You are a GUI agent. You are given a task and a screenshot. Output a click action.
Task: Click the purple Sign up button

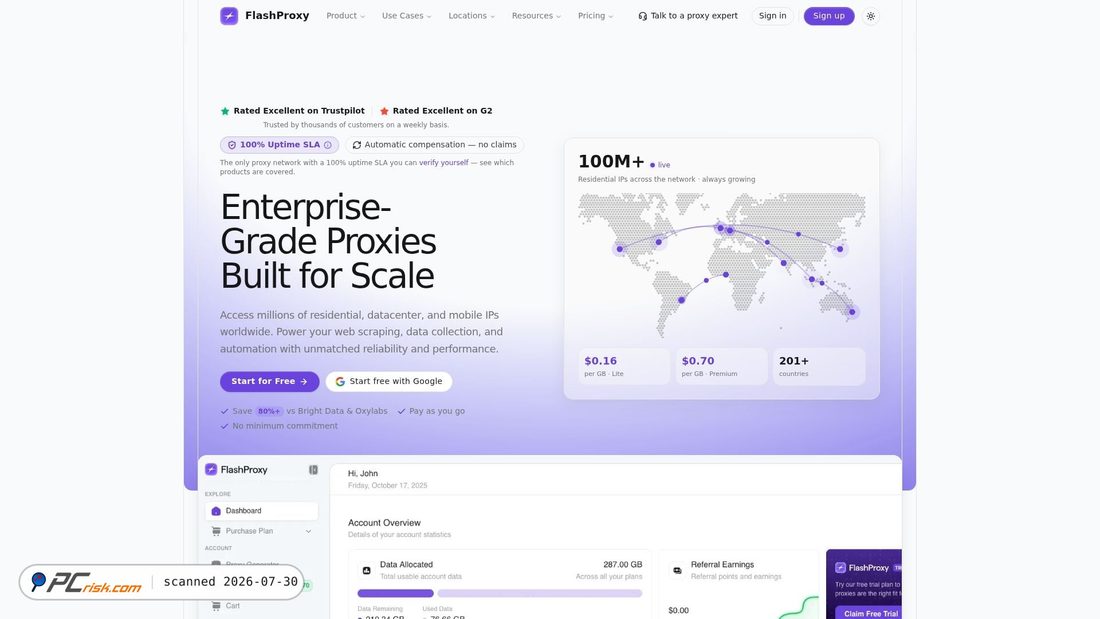click(x=829, y=15)
